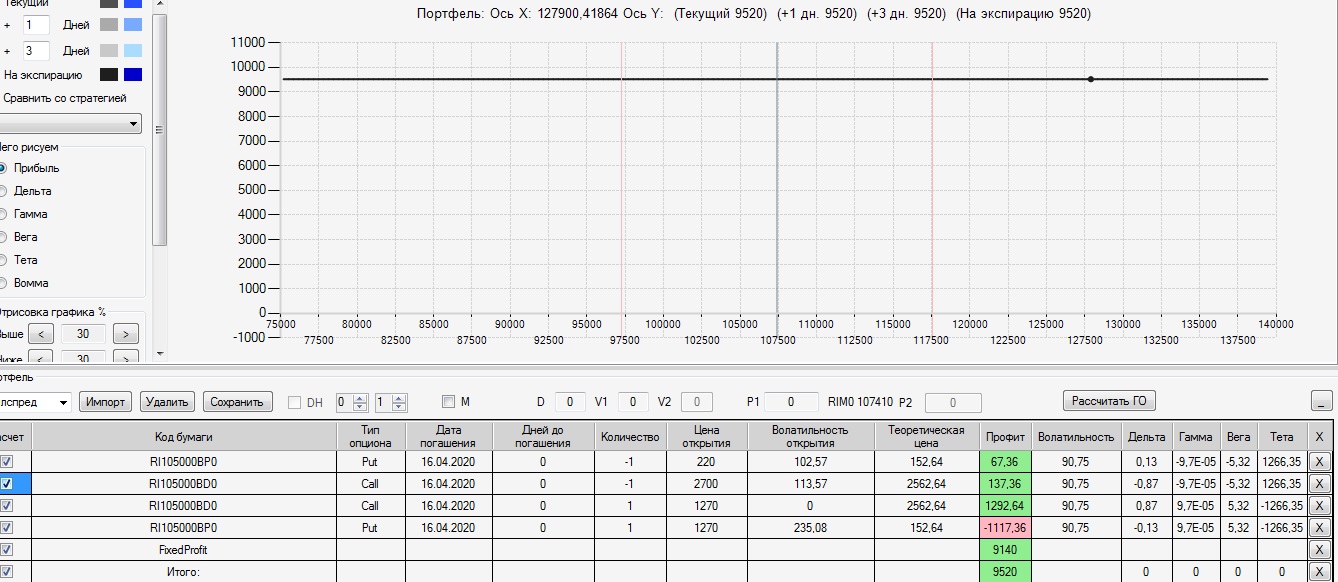This screenshot has width=1338, height=582.
Task: Click the Сохранить button
Action: point(238,402)
